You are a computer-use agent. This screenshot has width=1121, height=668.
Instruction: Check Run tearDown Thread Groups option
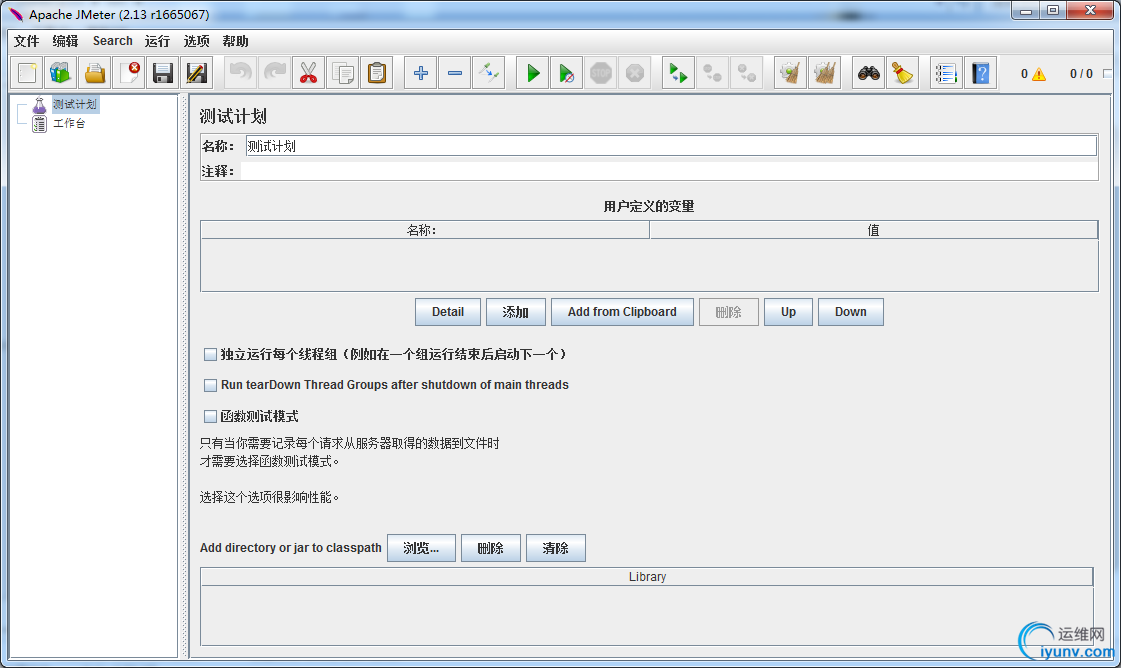point(210,385)
